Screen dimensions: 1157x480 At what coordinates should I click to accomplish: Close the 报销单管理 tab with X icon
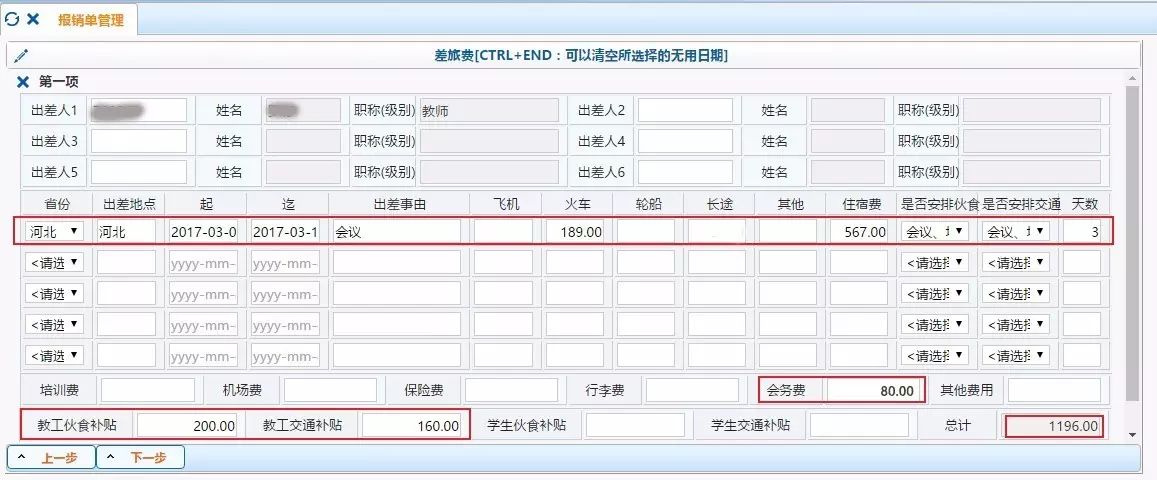point(32,19)
